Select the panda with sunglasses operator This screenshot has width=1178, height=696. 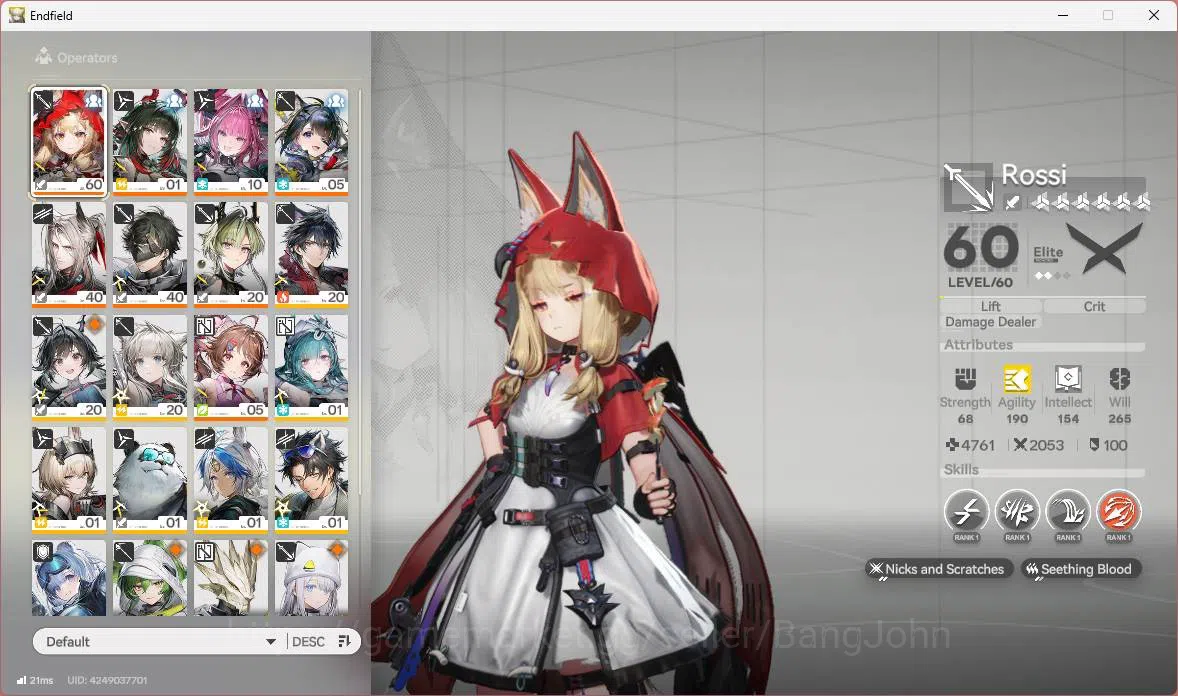[x=150, y=480]
